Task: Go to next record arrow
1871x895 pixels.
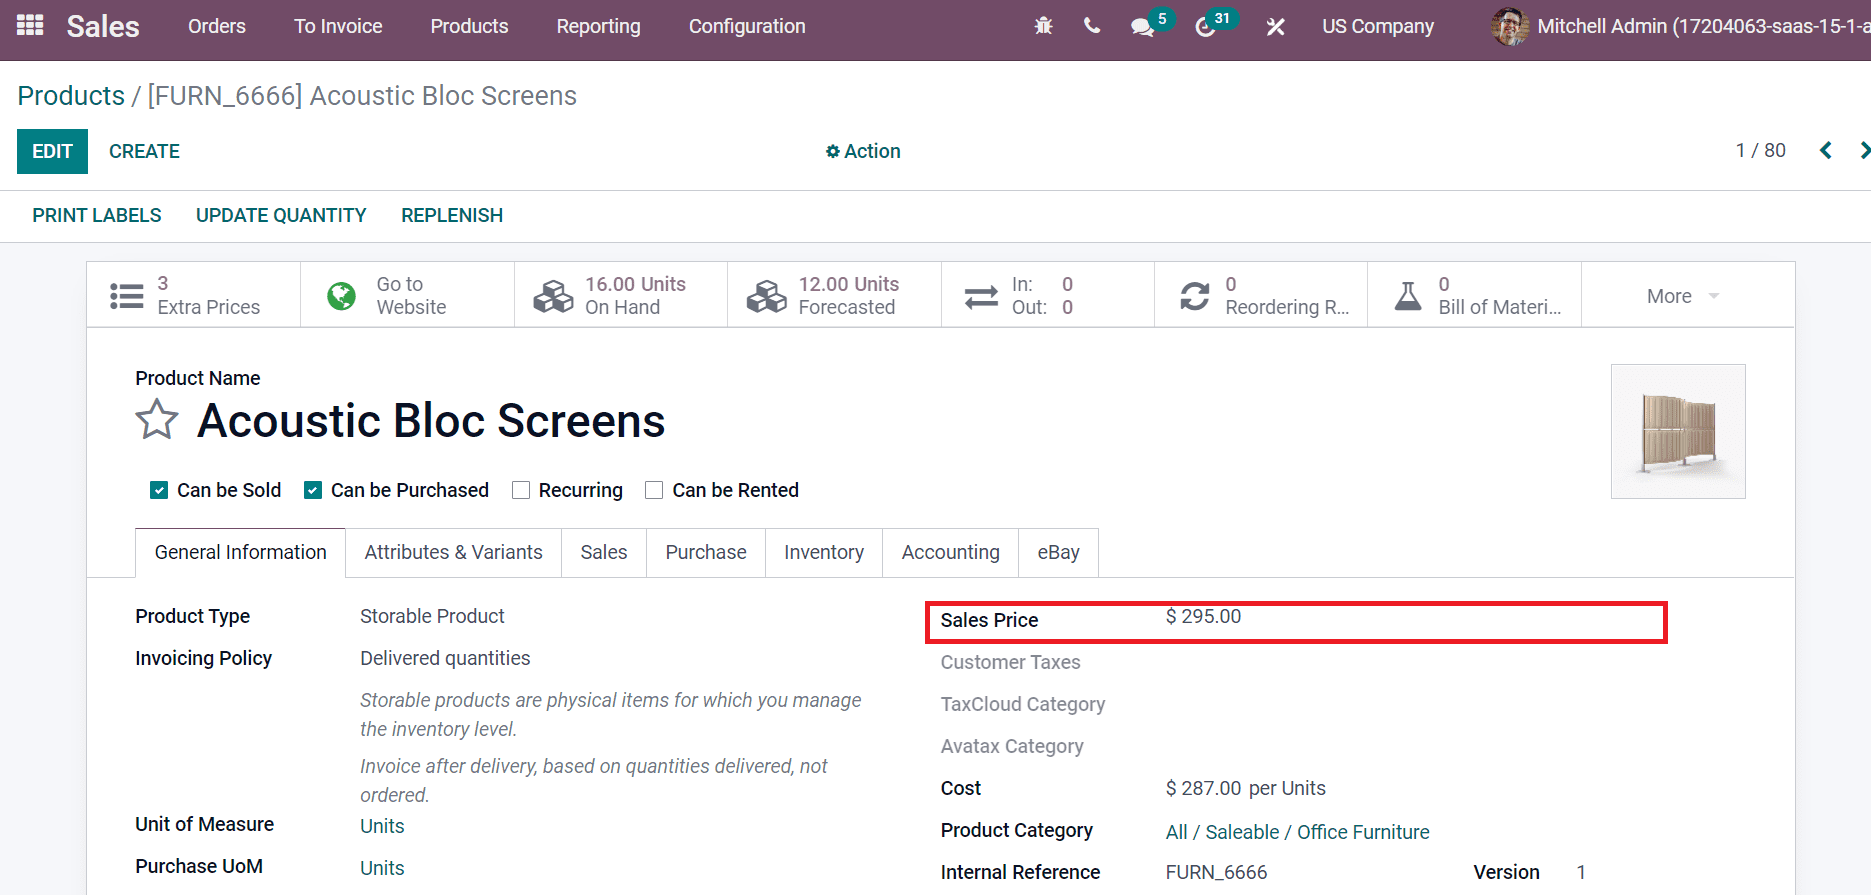Action: point(1862,151)
